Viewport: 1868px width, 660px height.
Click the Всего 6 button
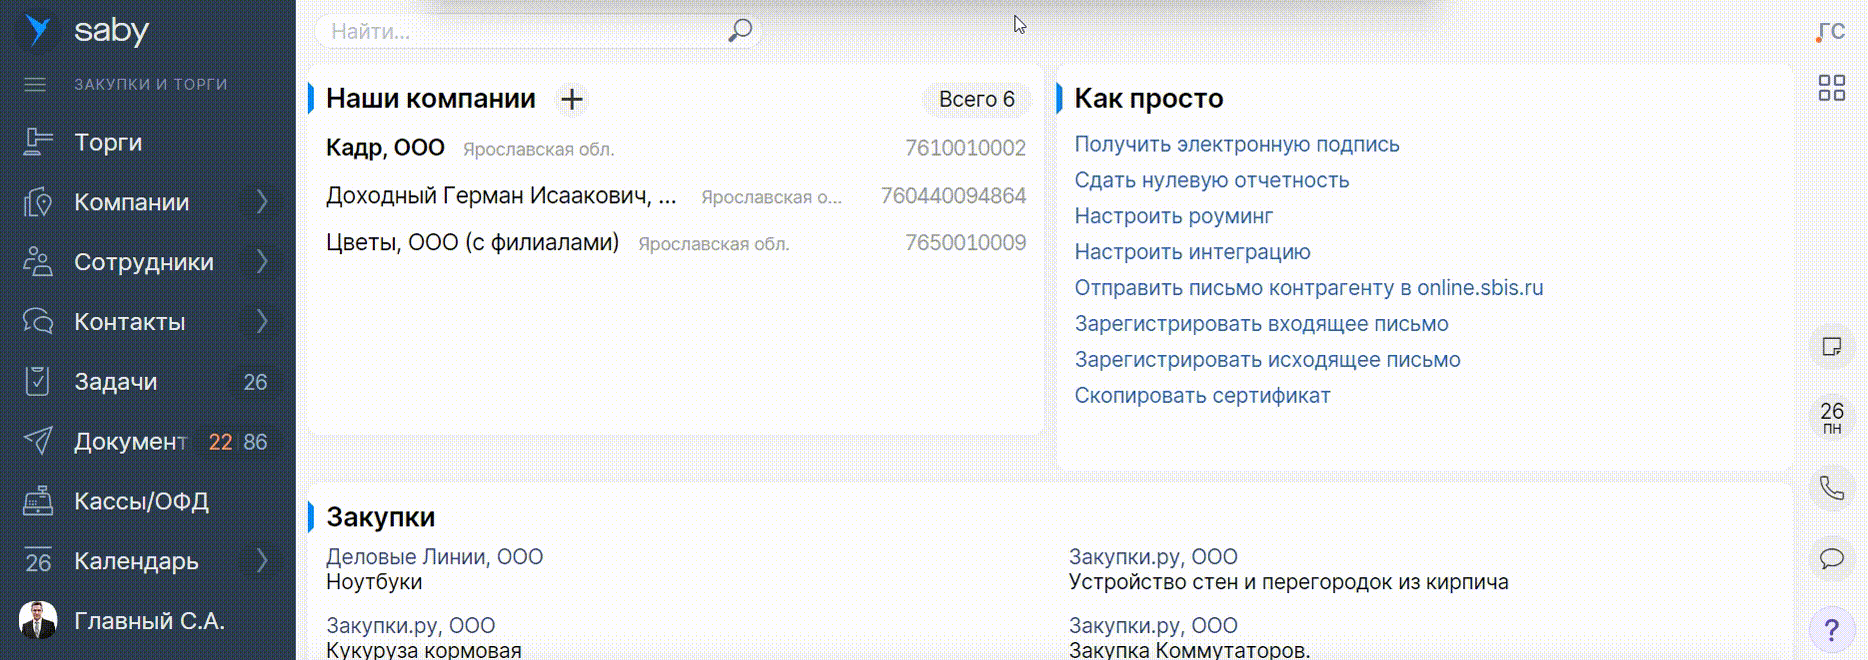[x=976, y=99]
